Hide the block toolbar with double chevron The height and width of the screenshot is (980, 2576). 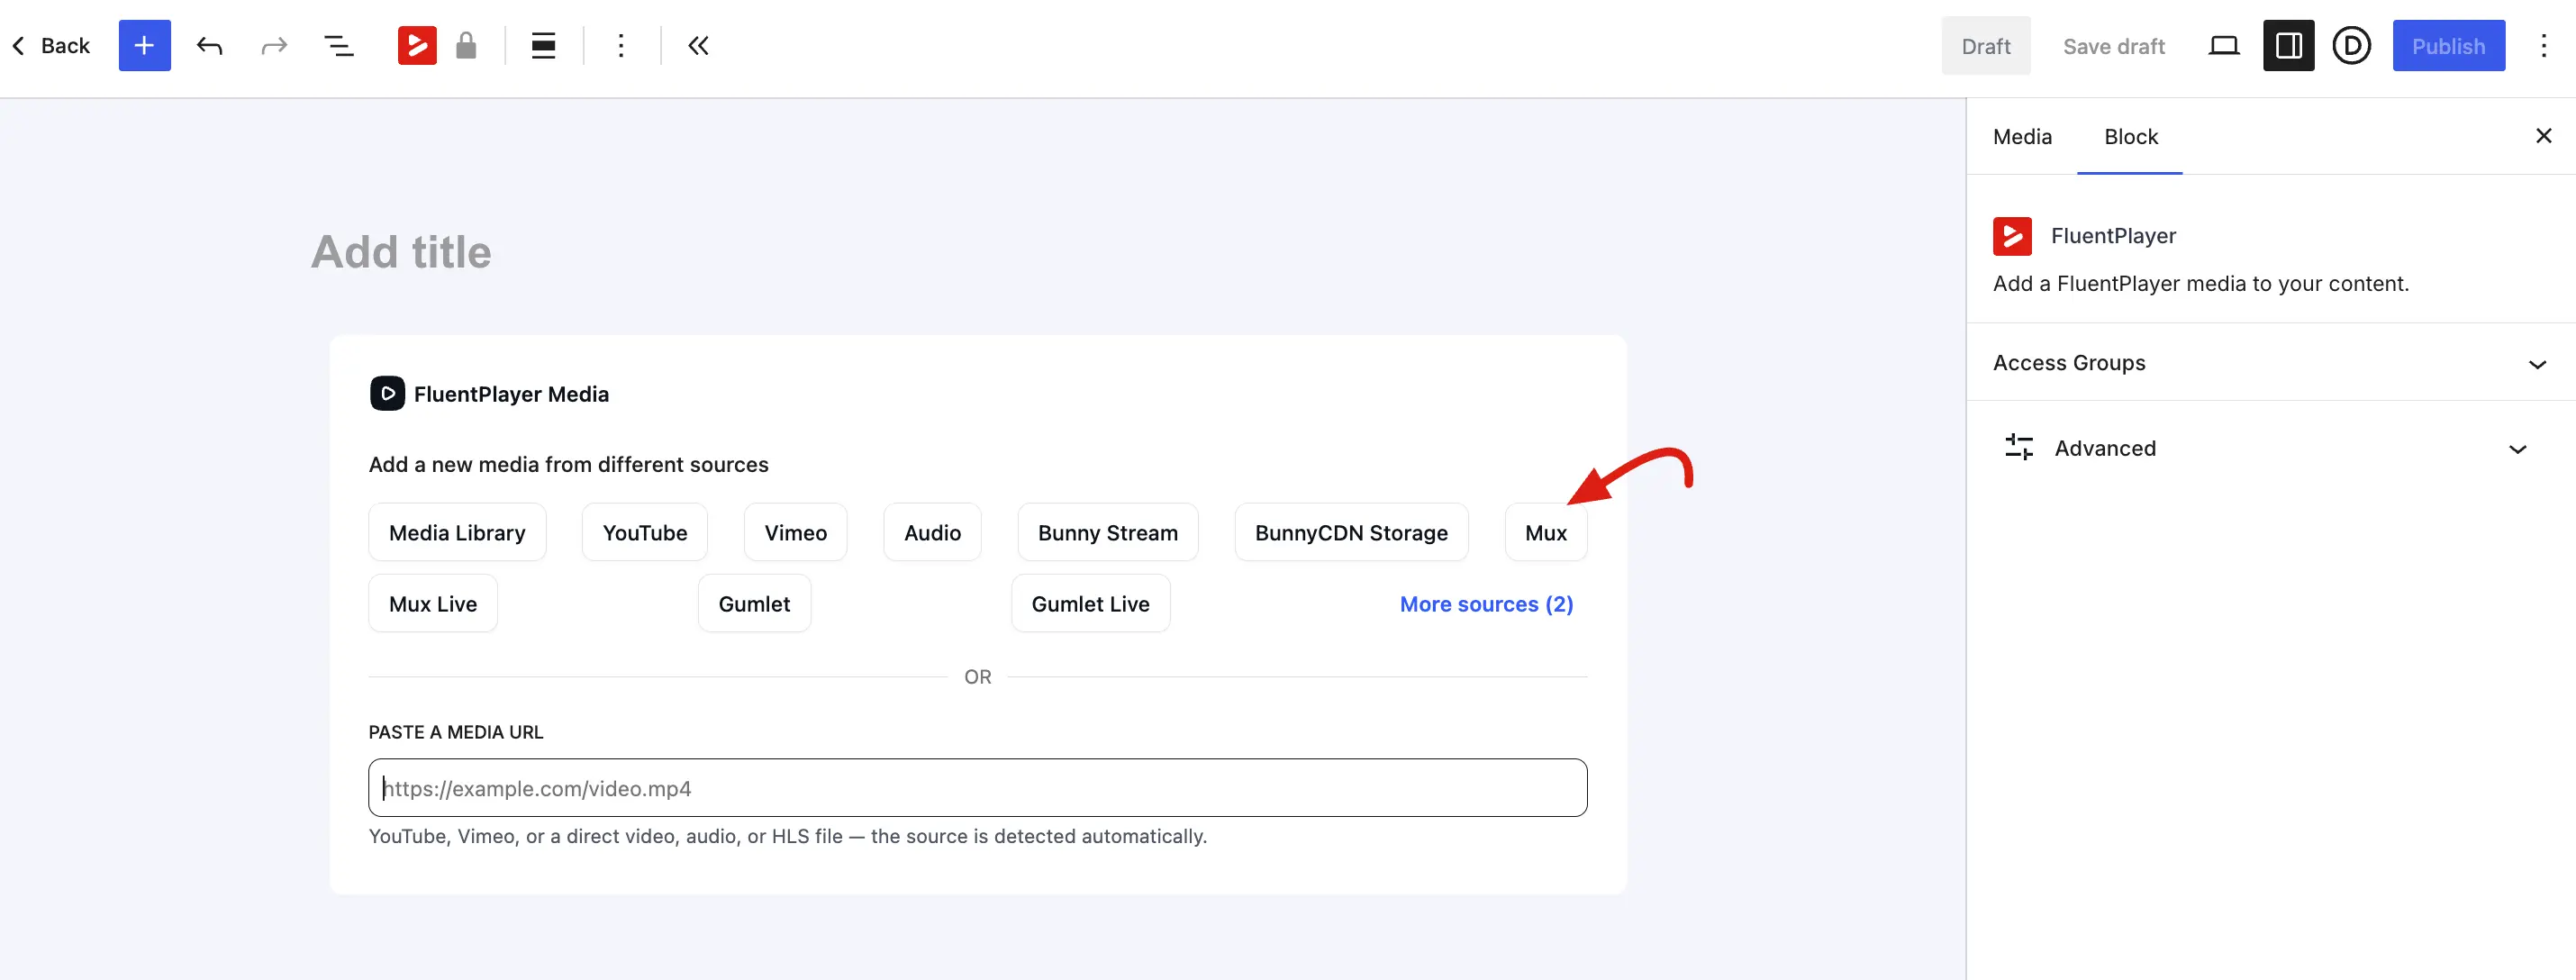click(x=698, y=46)
